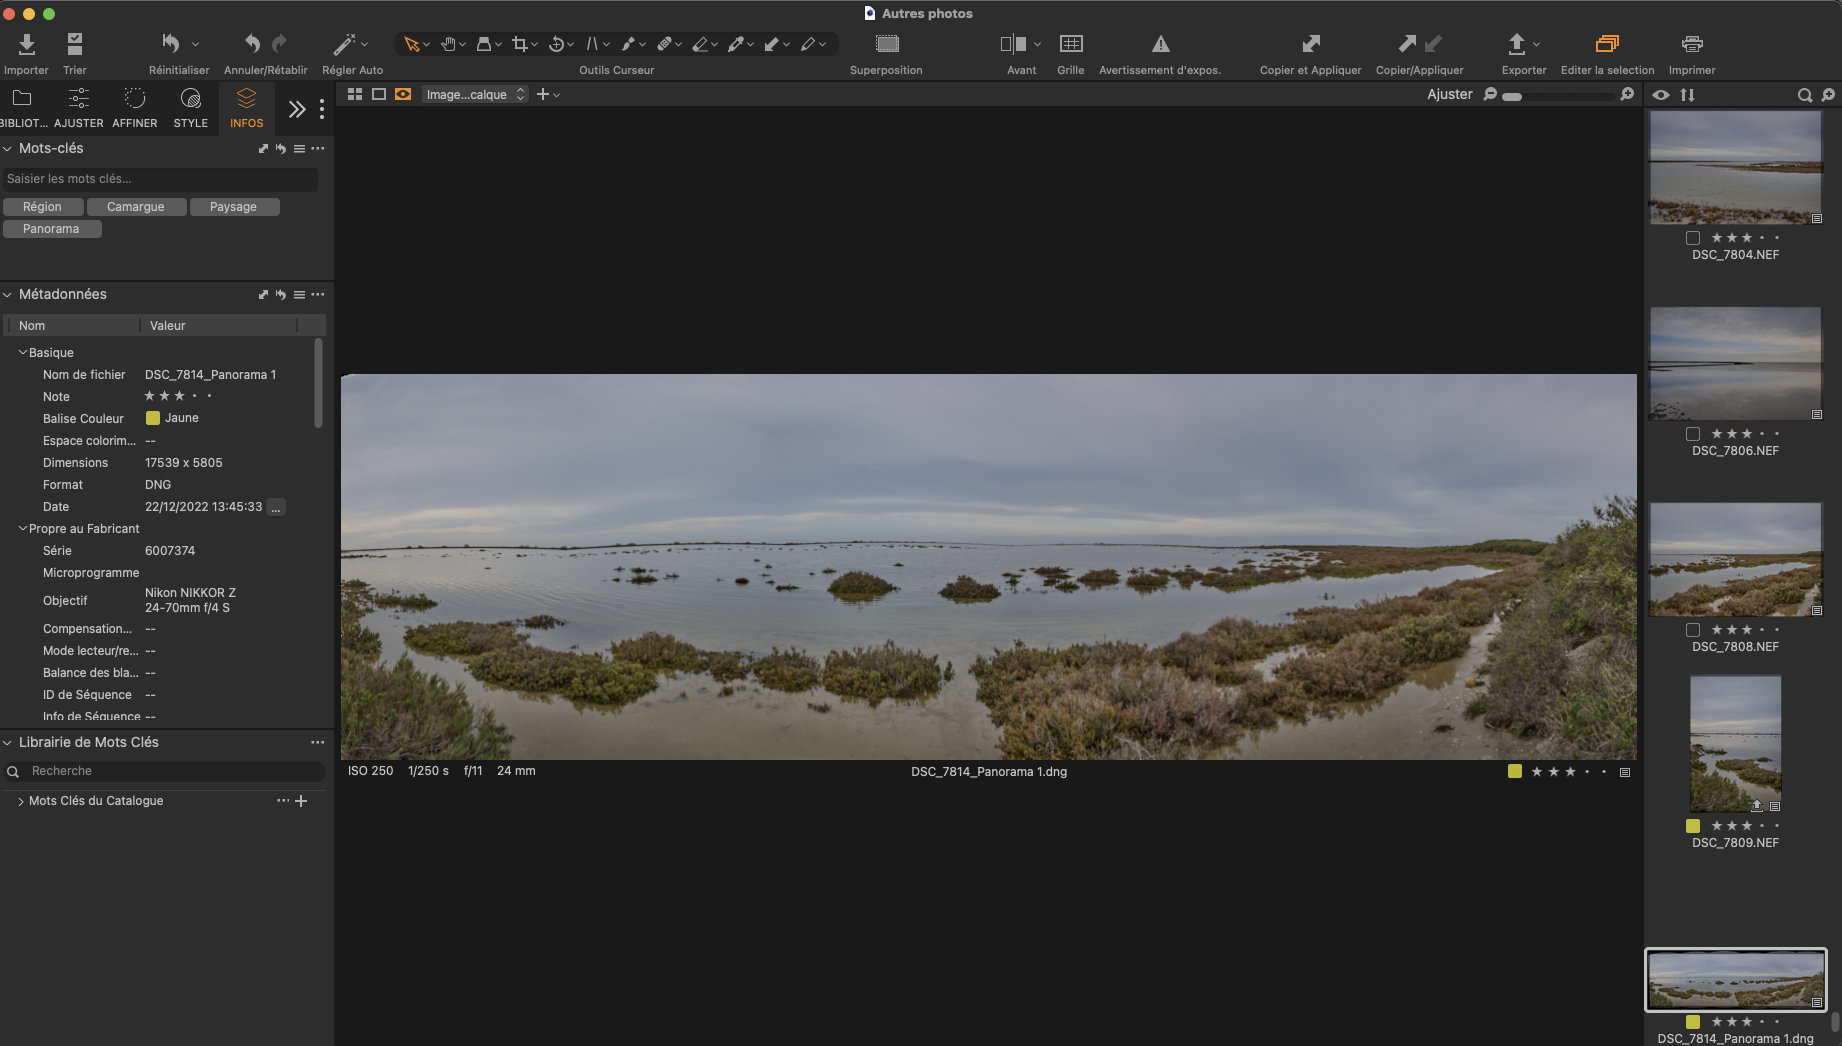
Task: Show more tool tabs with double chevron
Action: pyautogui.click(x=297, y=109)
